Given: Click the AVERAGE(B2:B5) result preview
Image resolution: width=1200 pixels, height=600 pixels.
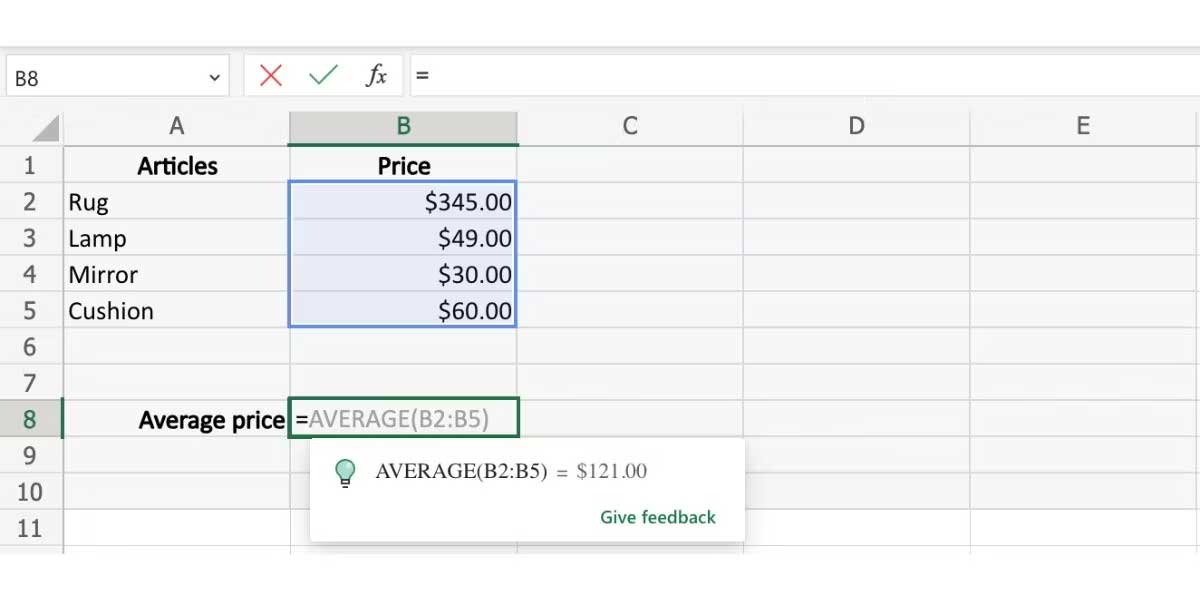Looking at the screenshot, I should pyautogui.click(x=512, y=471).
